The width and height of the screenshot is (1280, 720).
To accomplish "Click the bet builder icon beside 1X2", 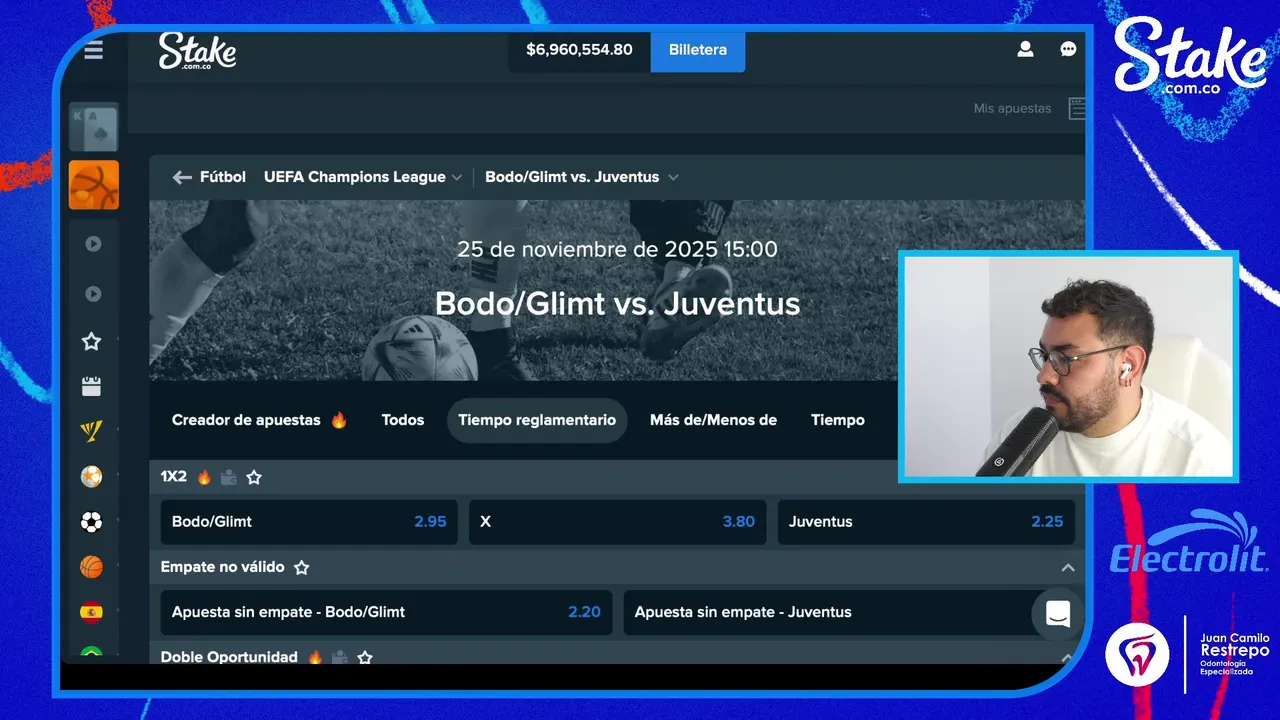I will click(229, 477).
